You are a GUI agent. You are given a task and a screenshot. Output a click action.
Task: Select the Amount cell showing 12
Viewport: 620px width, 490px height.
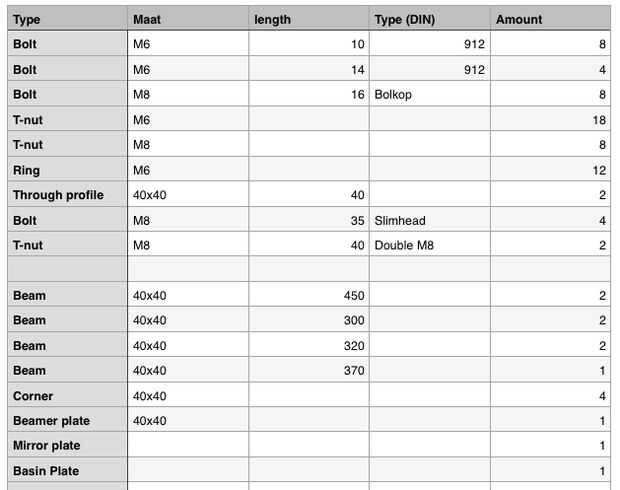pos(549,170)
